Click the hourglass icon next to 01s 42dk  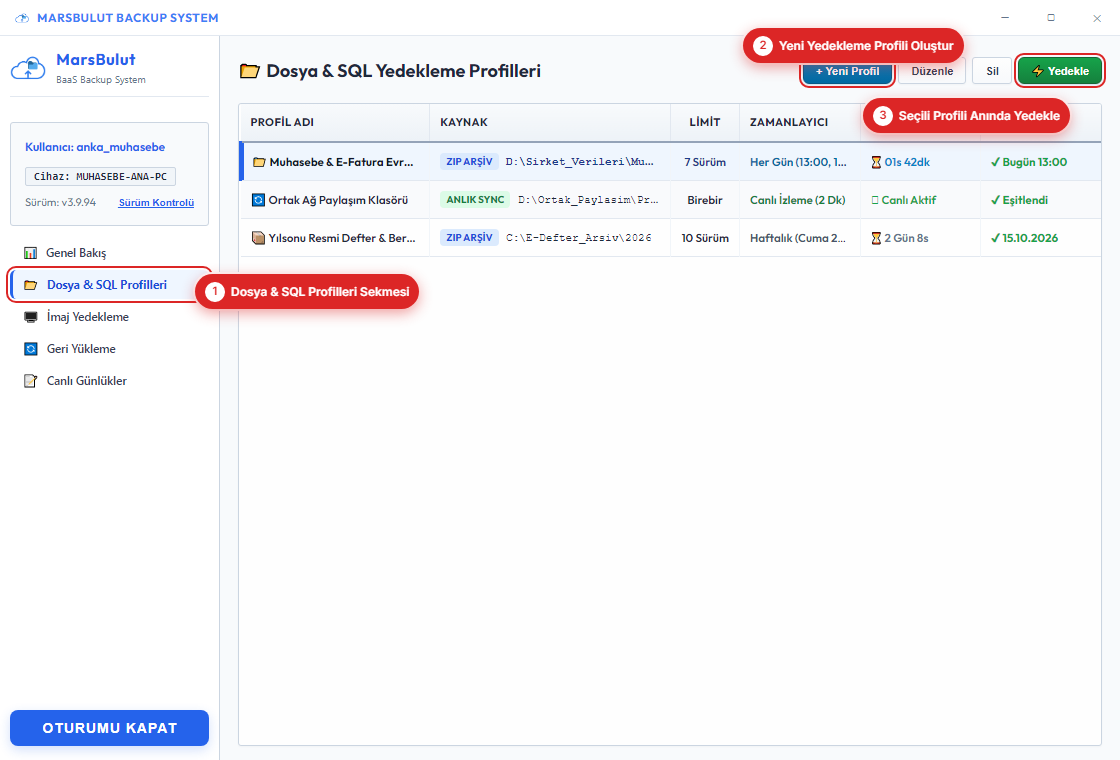click(876, 162)
